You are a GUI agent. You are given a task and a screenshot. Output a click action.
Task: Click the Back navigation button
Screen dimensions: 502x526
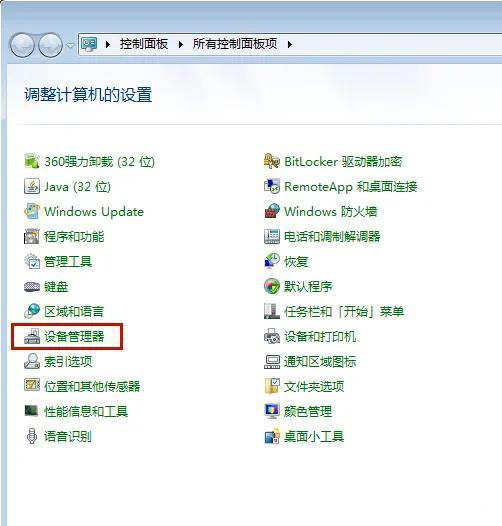(x=22, y=45)
